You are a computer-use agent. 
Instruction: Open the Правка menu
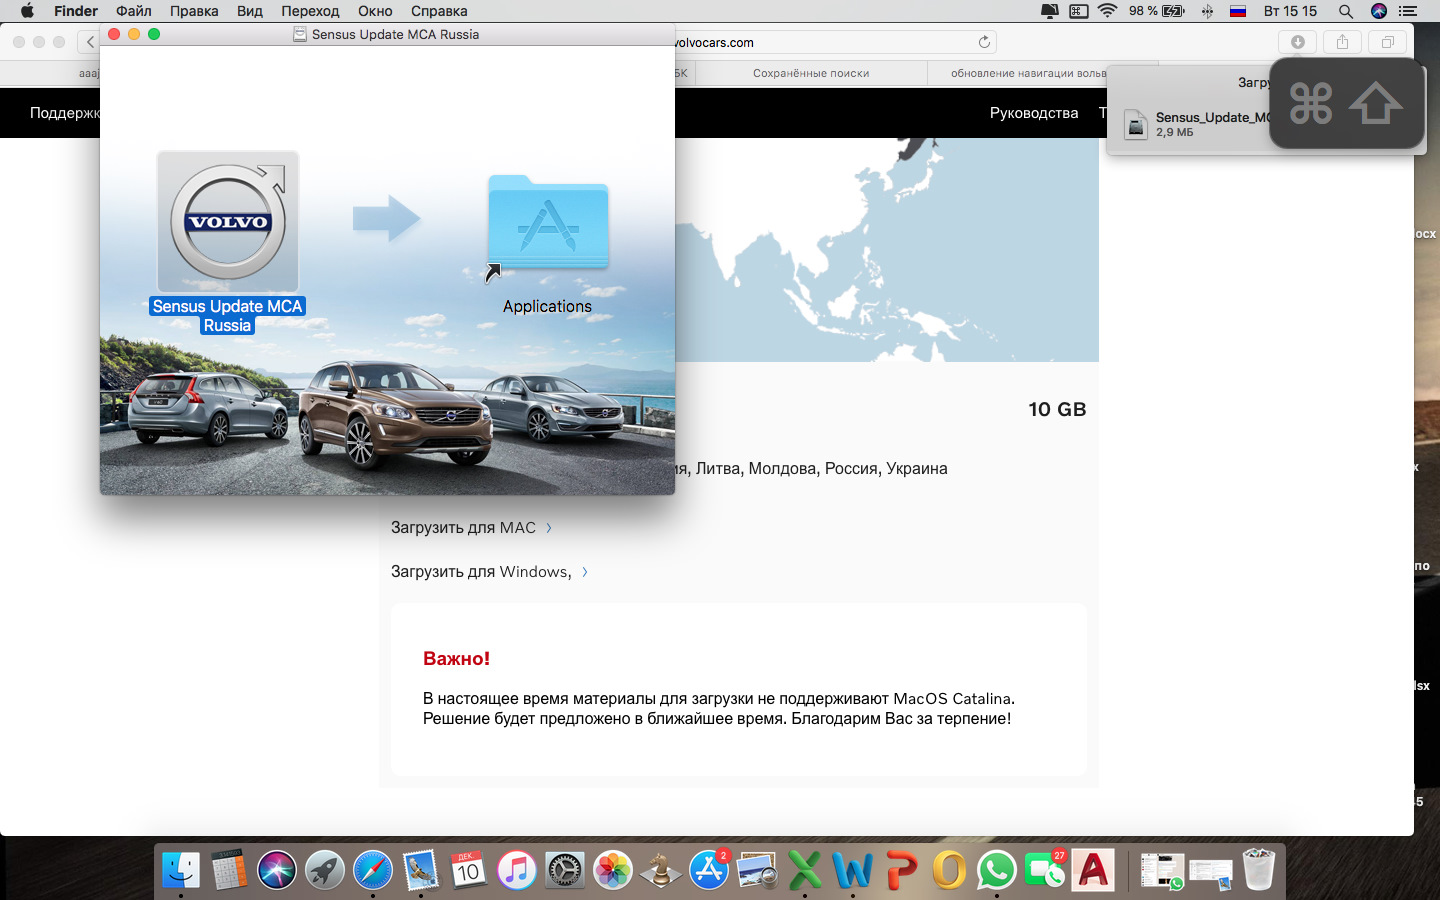click(x=194, y=11)
